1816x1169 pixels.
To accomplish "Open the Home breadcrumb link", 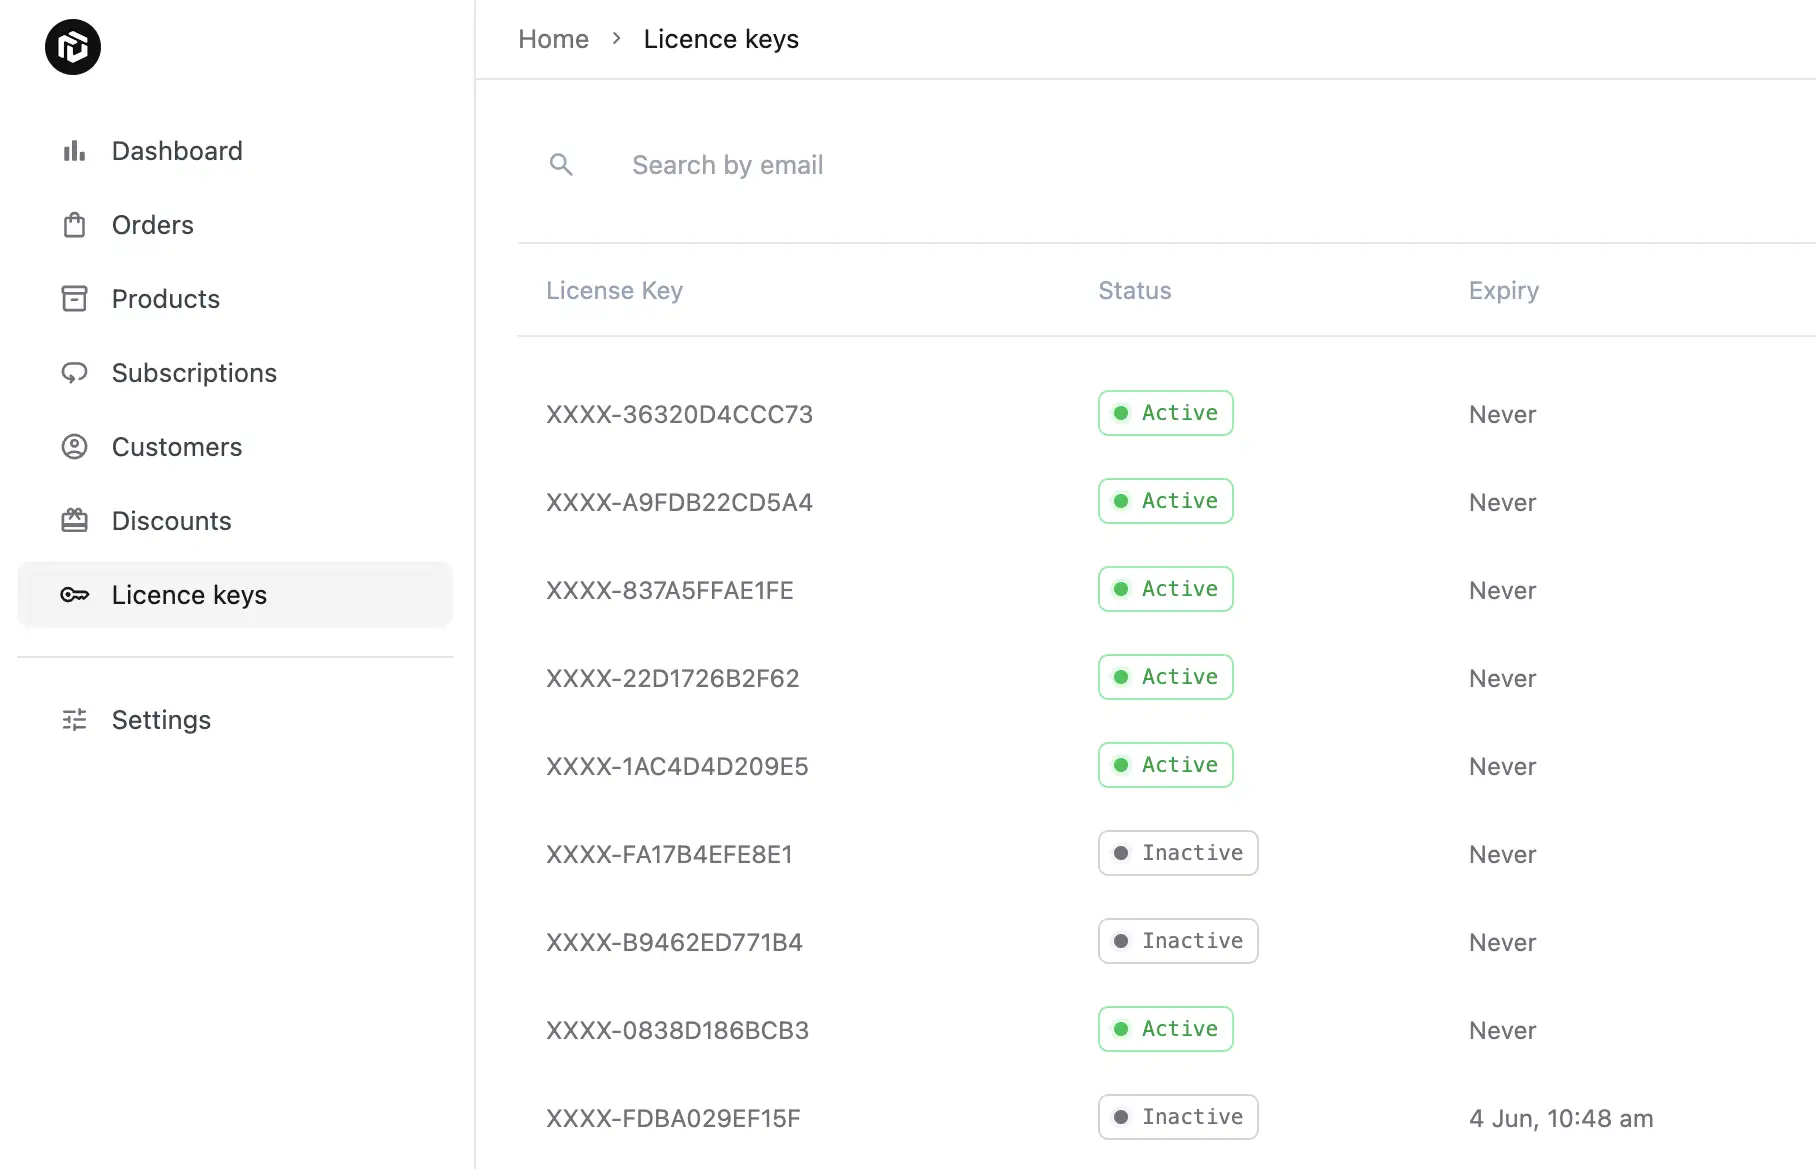I will [x=553, y=38].
